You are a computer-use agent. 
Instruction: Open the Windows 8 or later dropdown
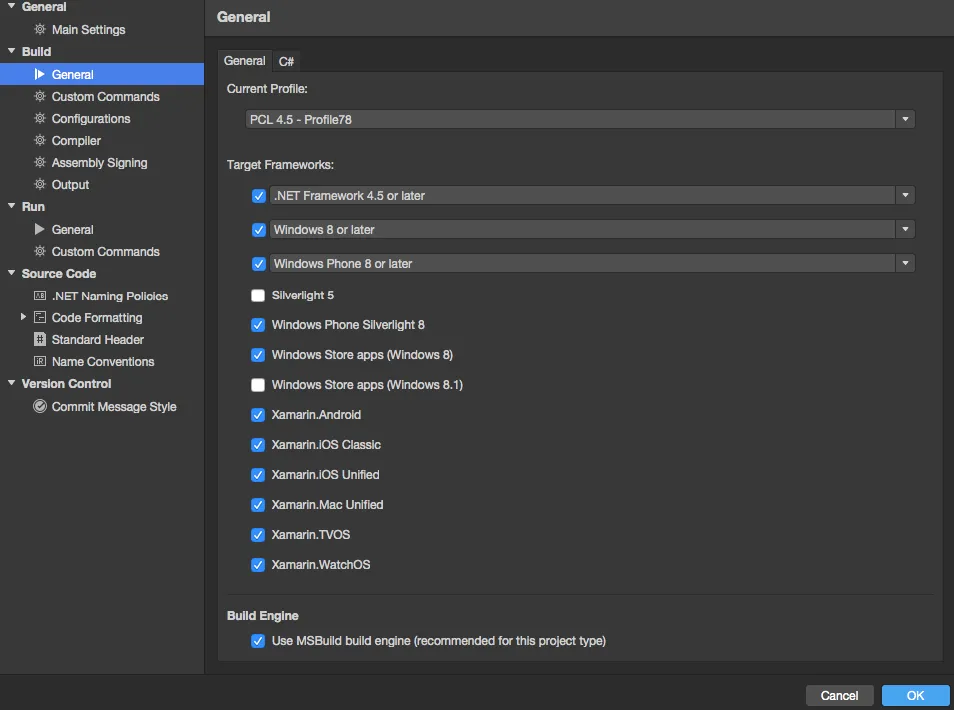coord(905,230)
